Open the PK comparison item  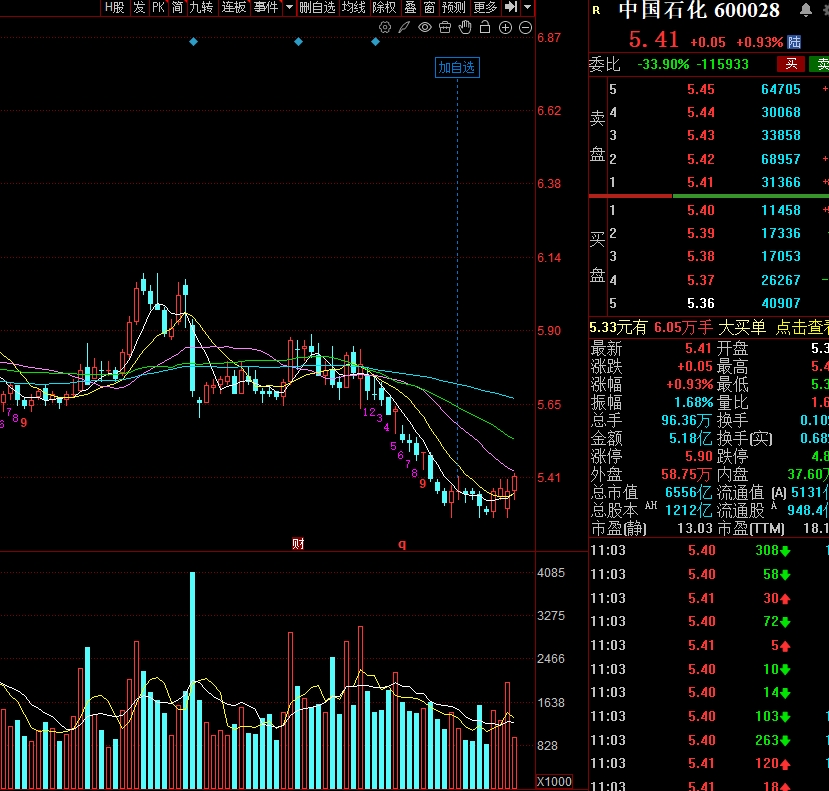tap(158, 7)
